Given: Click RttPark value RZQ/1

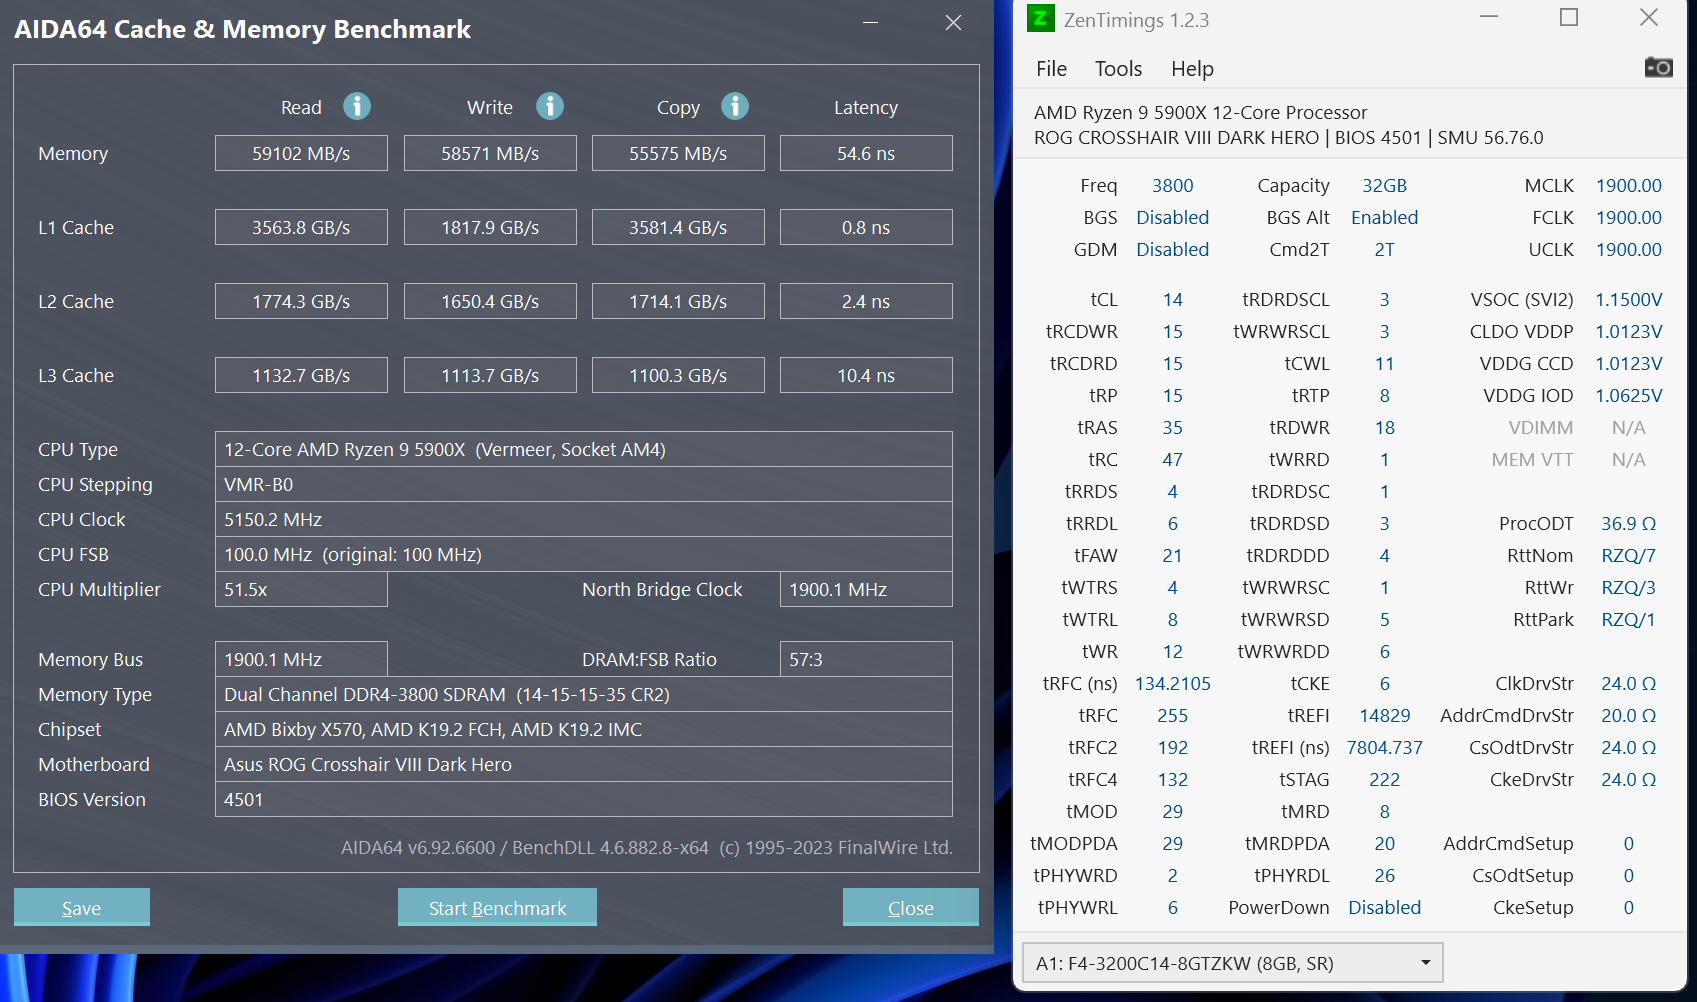Looking at the screenshot, I should (1628, 619).
